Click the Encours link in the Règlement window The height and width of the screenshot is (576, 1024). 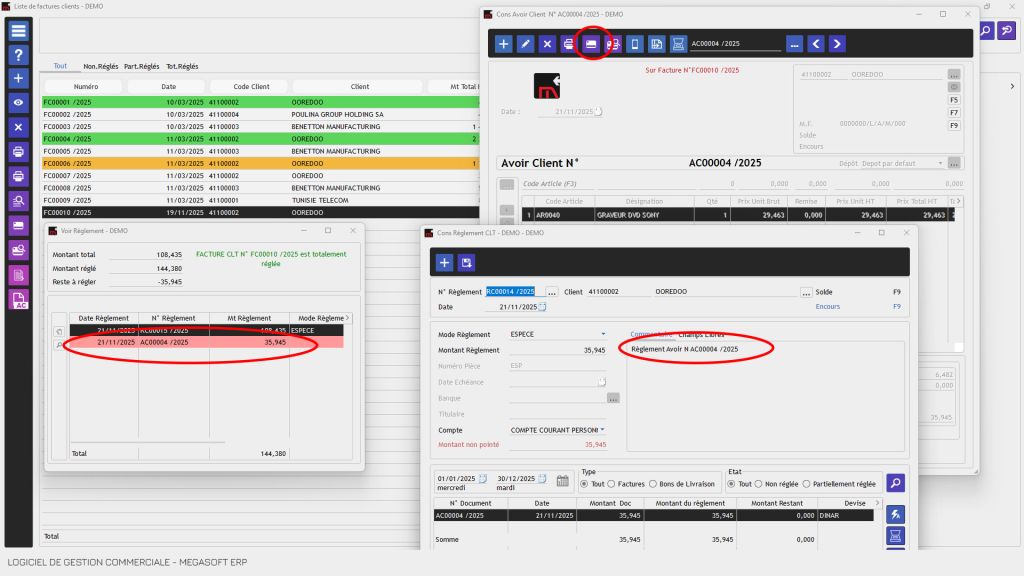point(827,306)
